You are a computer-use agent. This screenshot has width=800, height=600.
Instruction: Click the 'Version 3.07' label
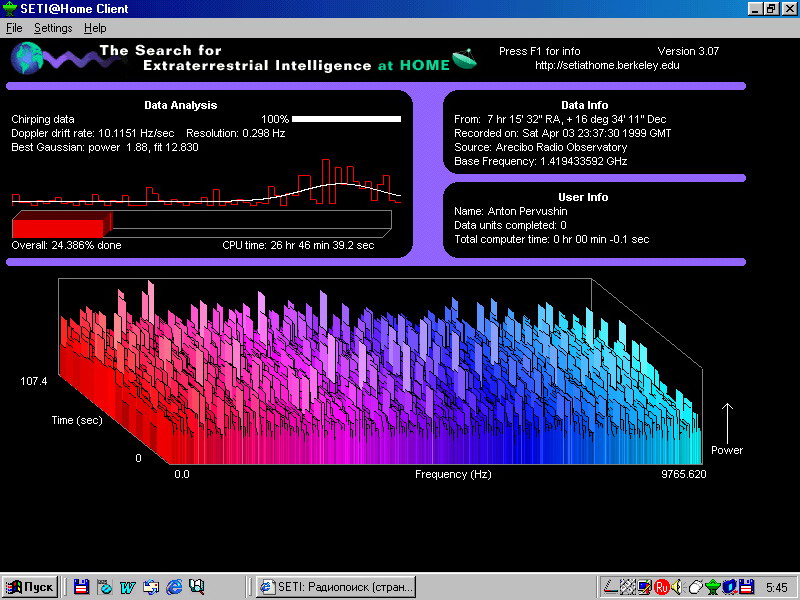click(688, 51)
